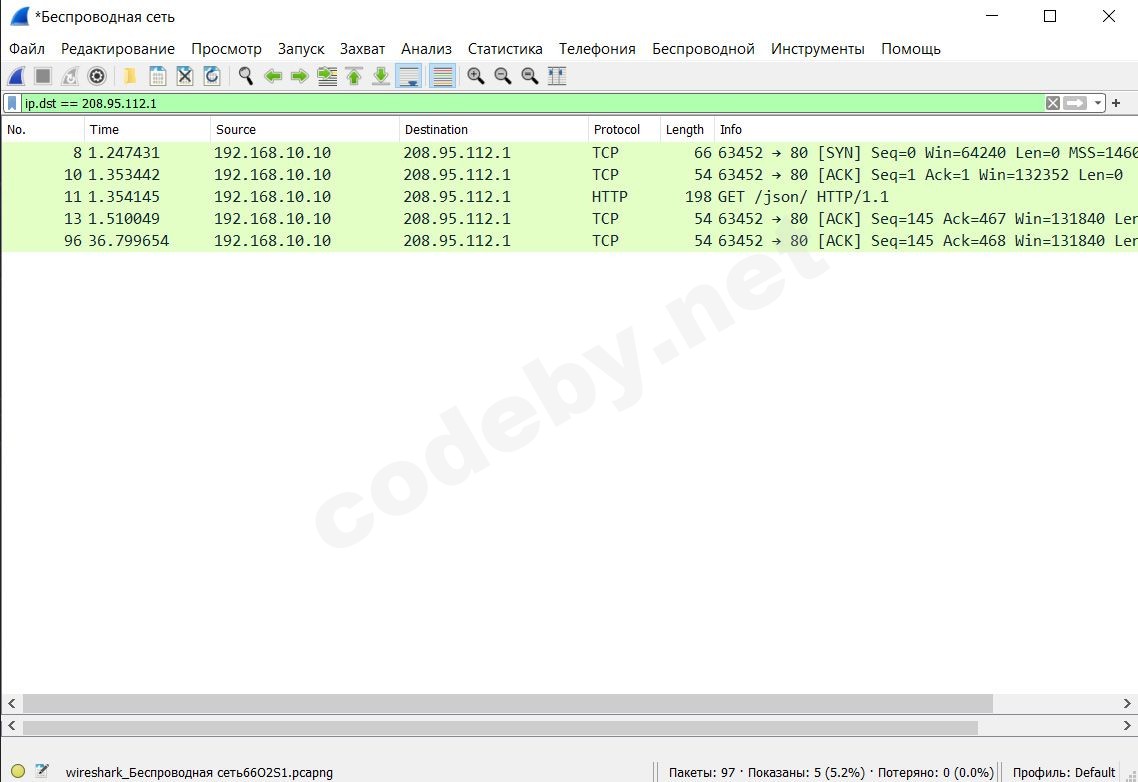Go back in packet history
Image resolution: width=1138 pixels, height=782 pixels.
273,76
